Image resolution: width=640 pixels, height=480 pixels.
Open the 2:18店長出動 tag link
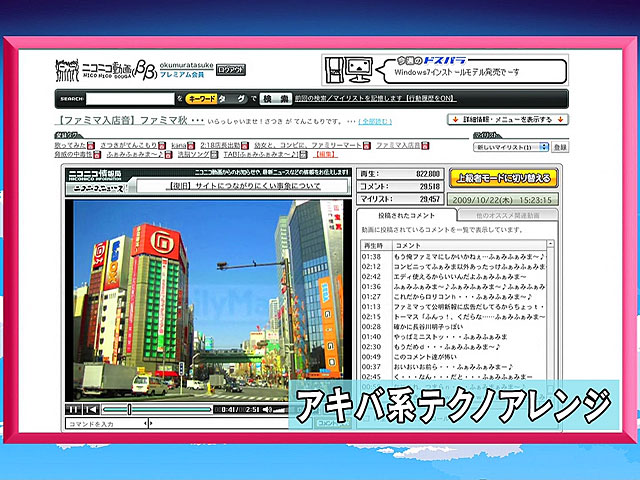220,145
